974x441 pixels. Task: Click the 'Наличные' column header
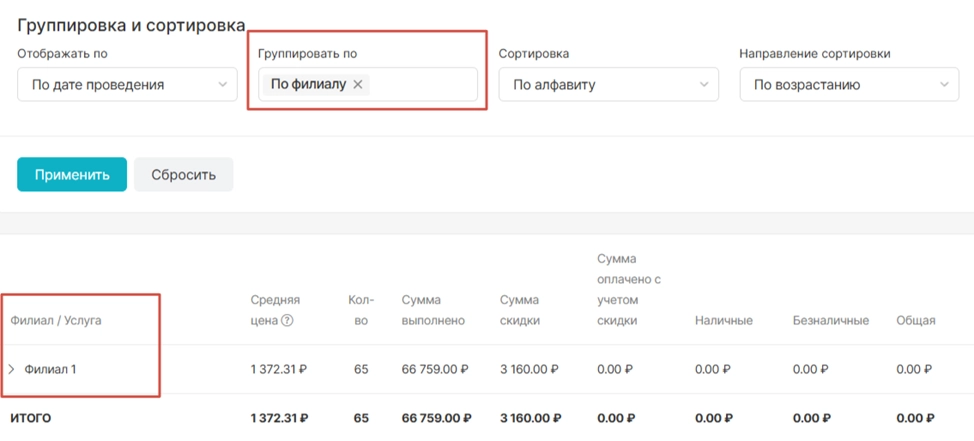coord(724,321)
